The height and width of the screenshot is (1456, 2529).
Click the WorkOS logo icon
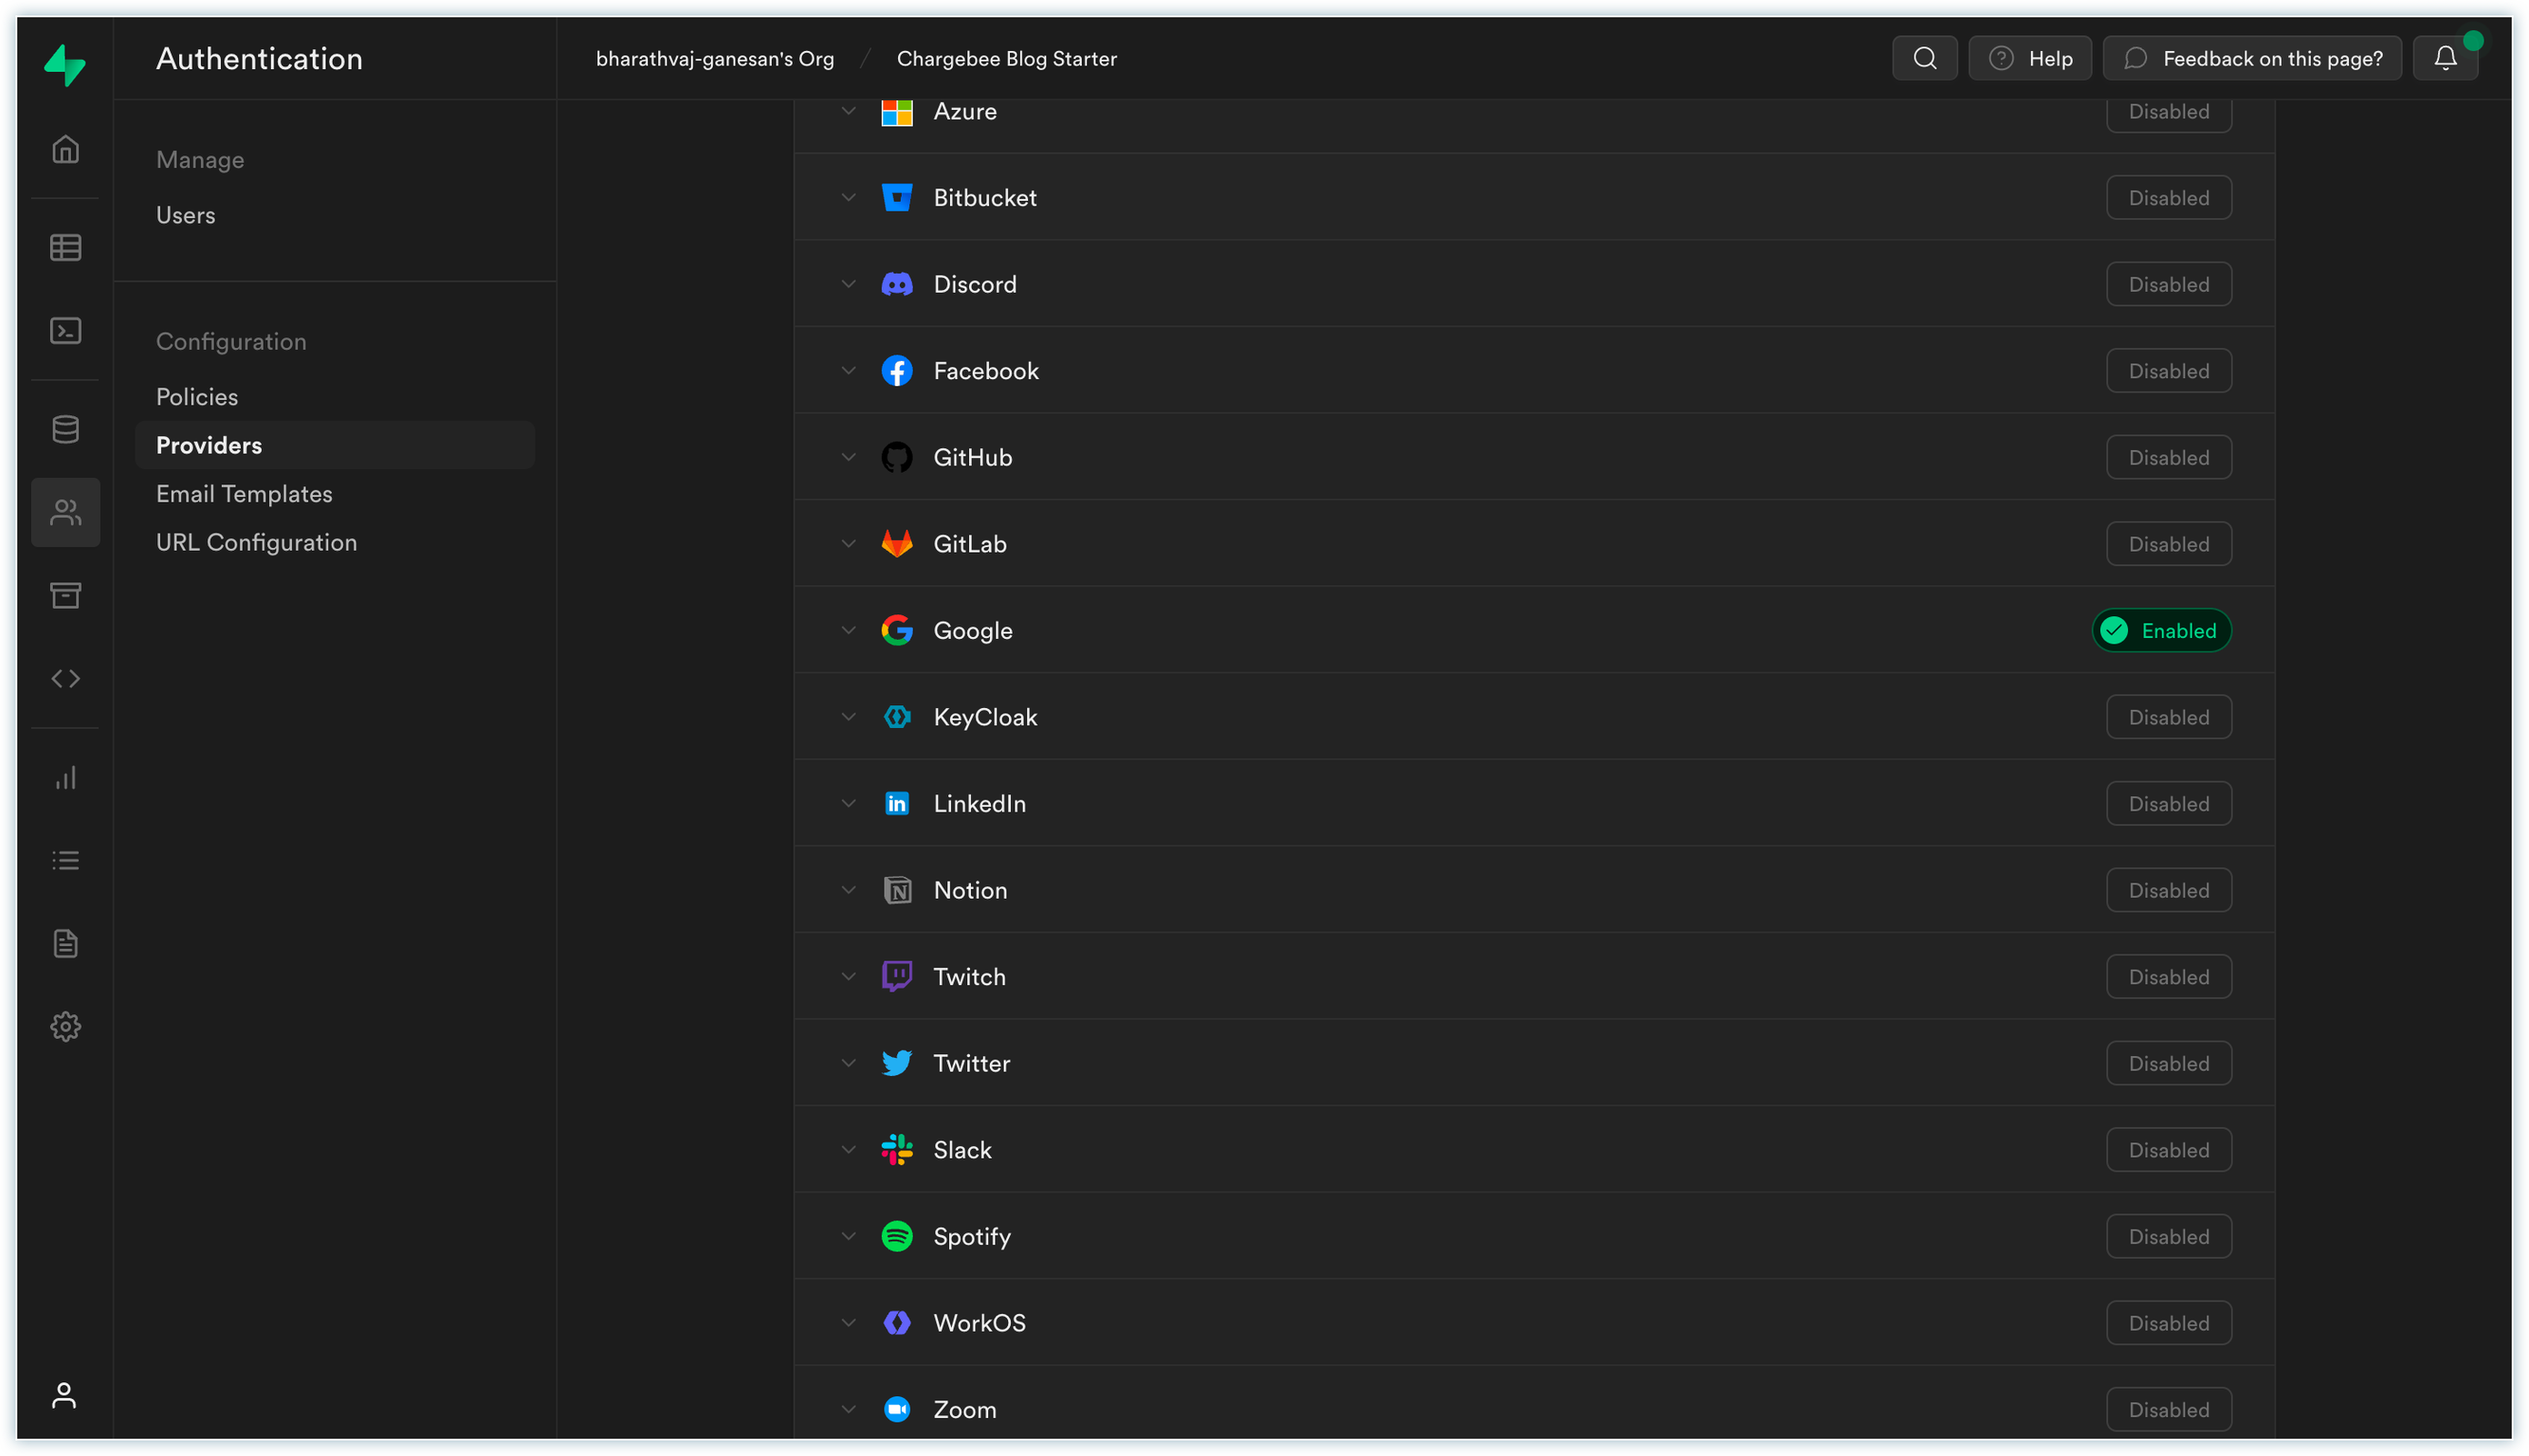pos(896,1322)
